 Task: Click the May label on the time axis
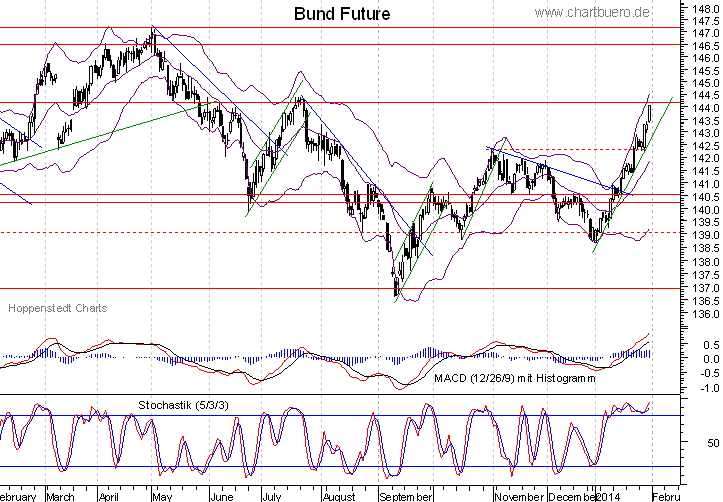[162, 496]
